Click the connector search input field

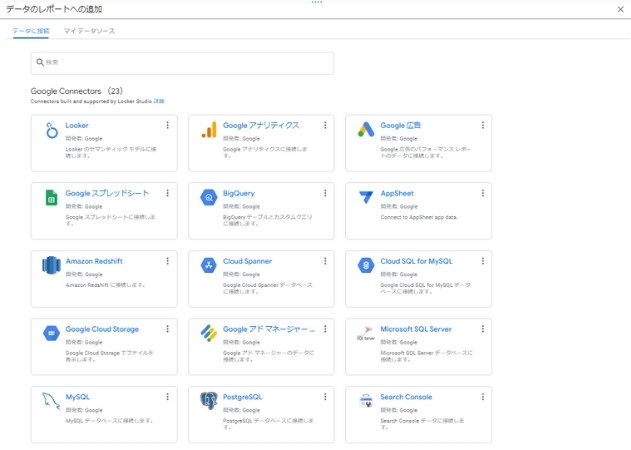point(182,63)
